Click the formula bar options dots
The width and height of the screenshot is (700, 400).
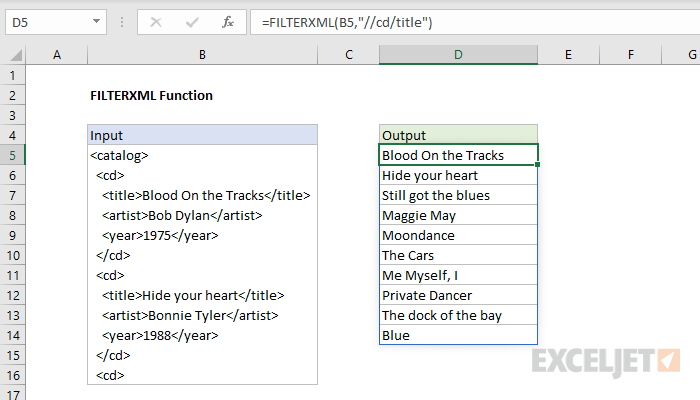122,22
